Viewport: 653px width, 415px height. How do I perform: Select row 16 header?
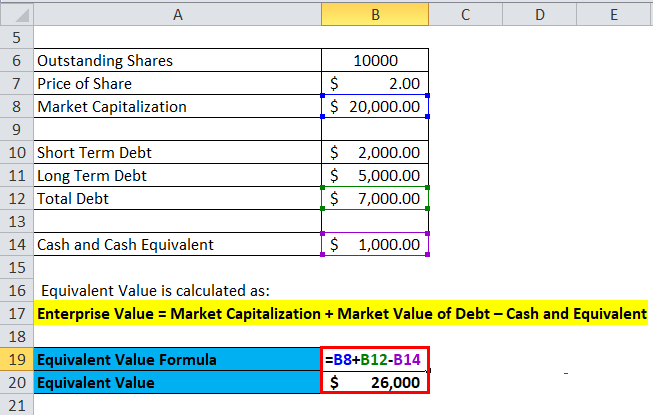[17, 290]
